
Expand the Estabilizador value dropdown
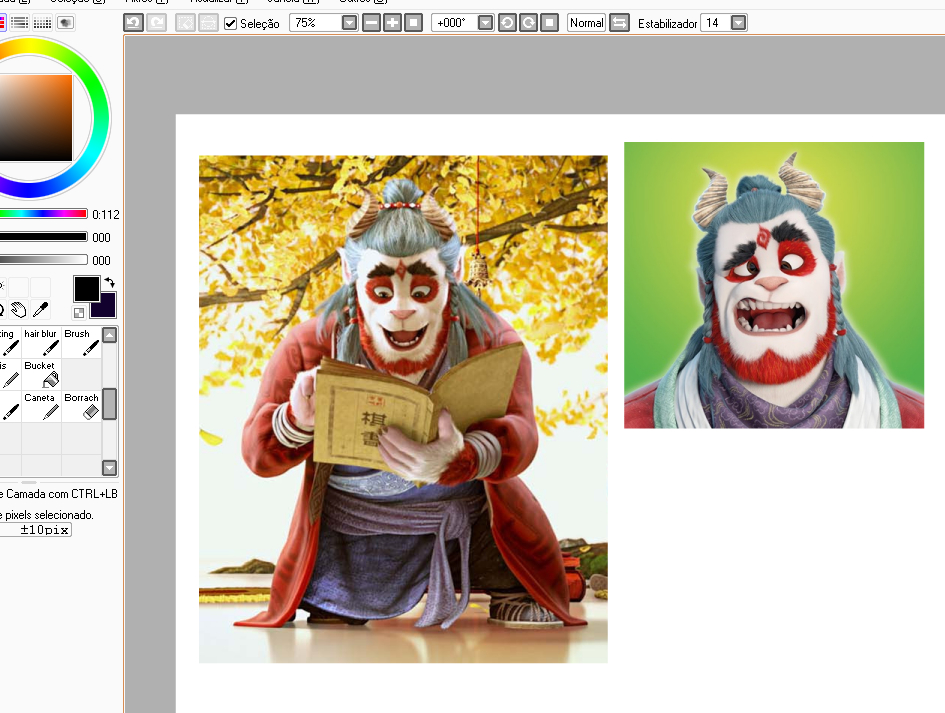coord(738,22)
